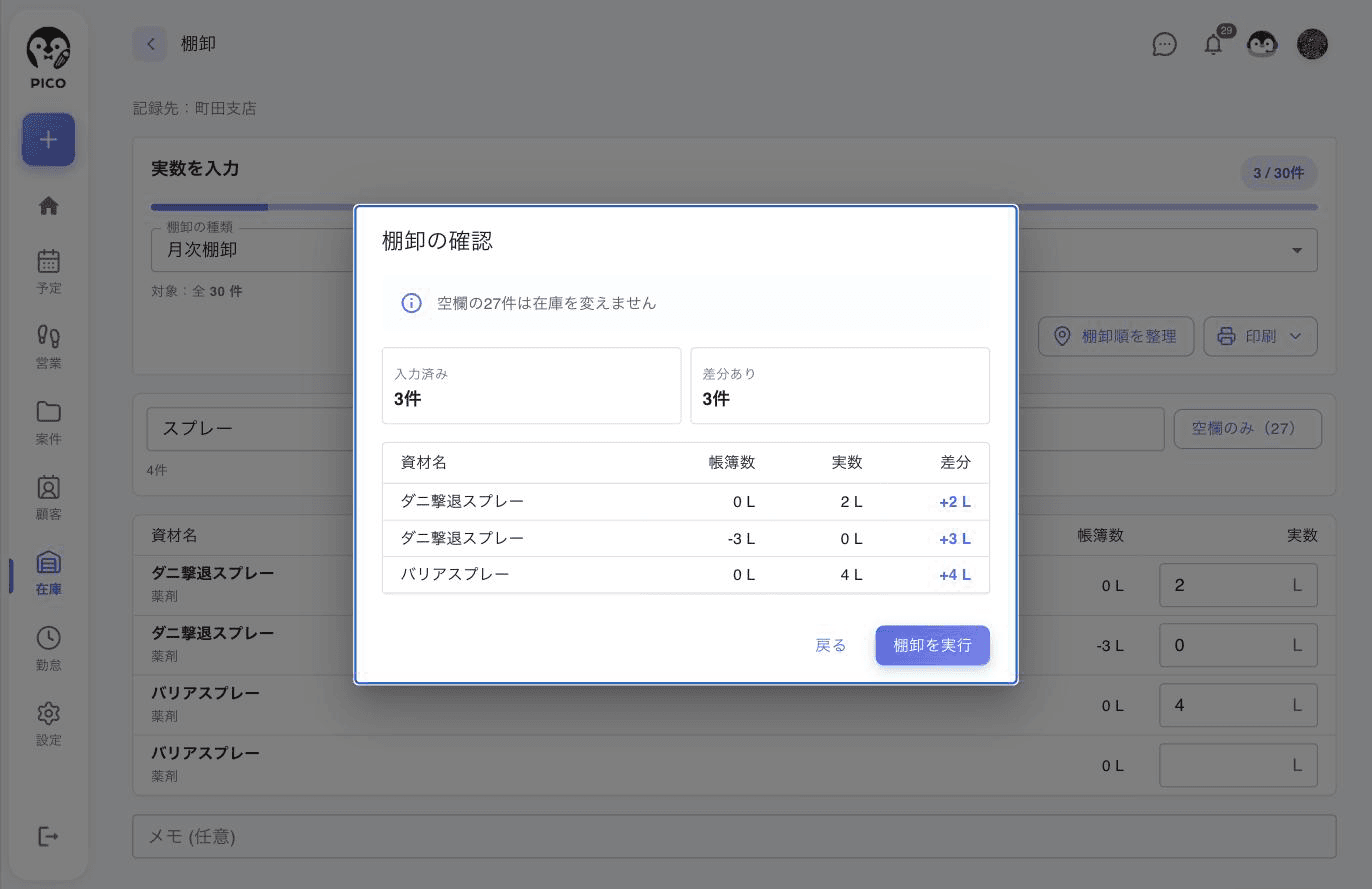Click the back chevron beside 棚卸
Image resolution: width=1372 pixels, height=889 pixels.
(x=150, y=44)
